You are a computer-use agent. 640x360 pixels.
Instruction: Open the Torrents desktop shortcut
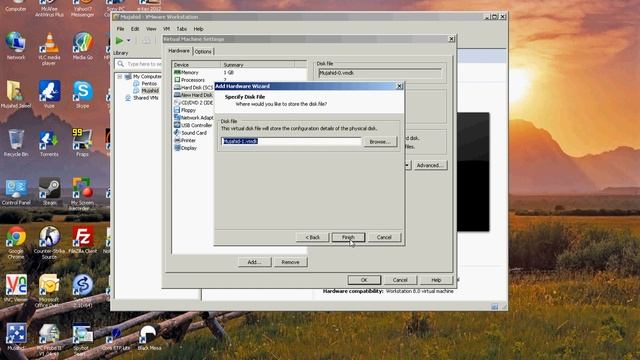pyautogui.click(x=49, y=143)
